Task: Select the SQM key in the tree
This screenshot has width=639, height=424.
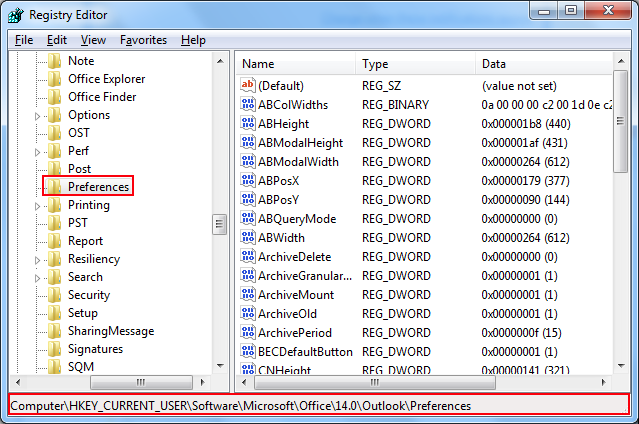Action: click(x=81, y=367)
